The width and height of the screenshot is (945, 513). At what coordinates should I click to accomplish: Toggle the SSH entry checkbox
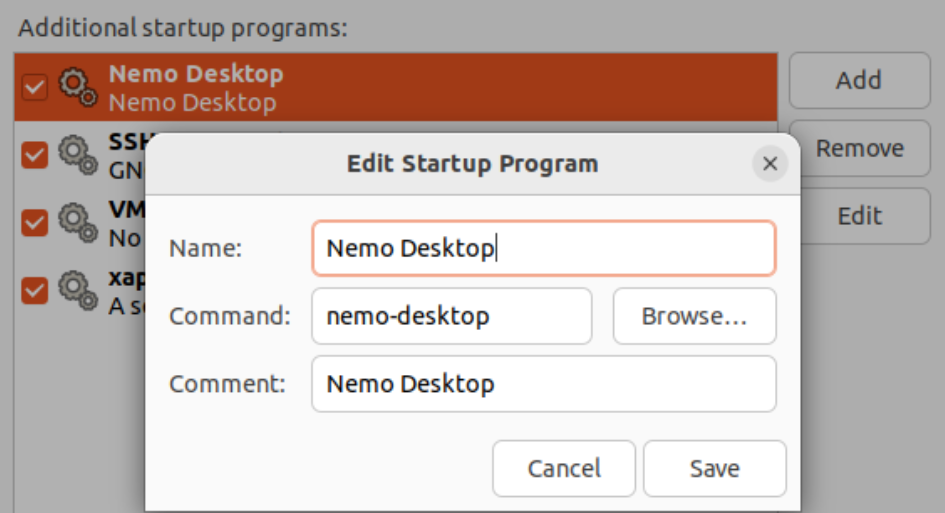[x=35, y=155]
